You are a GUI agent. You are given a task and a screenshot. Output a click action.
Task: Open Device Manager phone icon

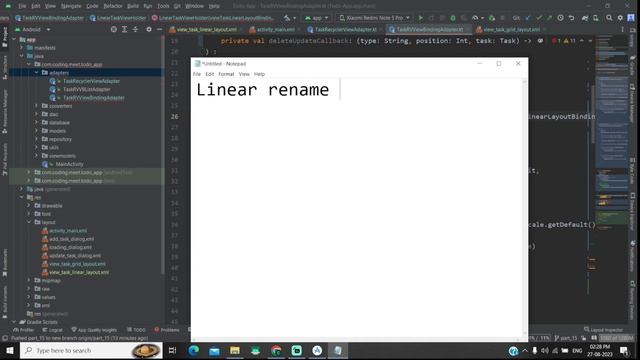[x=596, y=18]
